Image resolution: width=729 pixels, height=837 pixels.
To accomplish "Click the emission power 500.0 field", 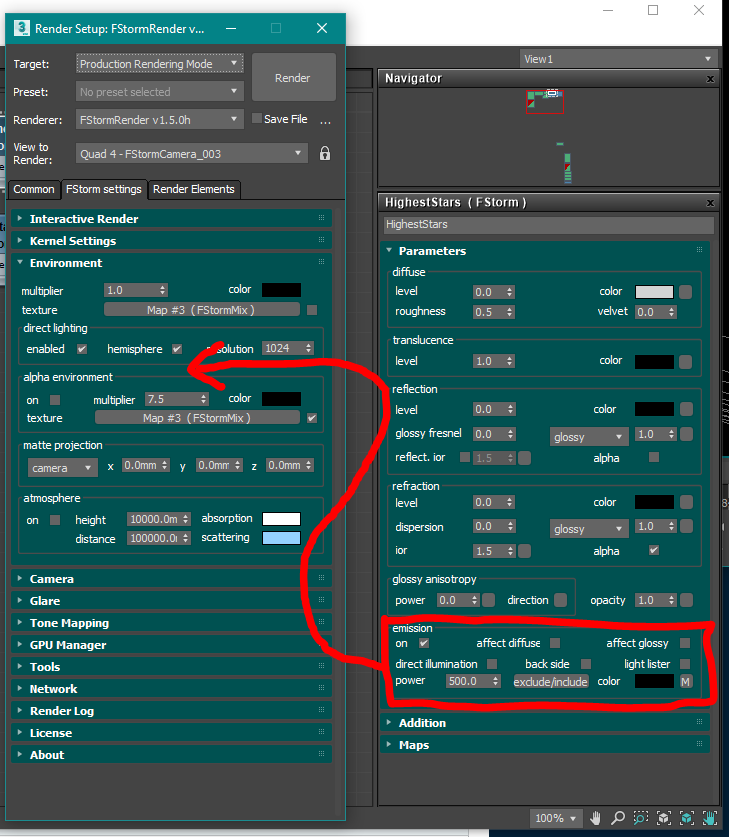I will (x=469, y=681).
